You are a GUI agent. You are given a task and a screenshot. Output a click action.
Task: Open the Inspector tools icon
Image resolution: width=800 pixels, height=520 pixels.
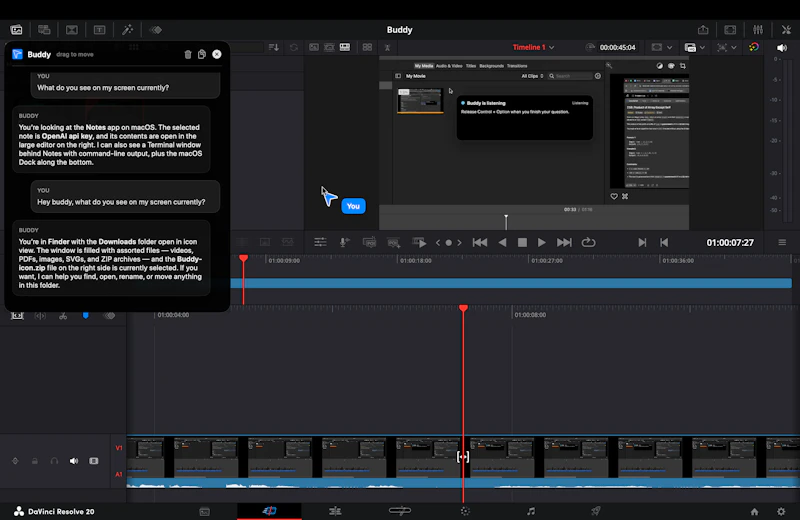[x=786, y=30]
